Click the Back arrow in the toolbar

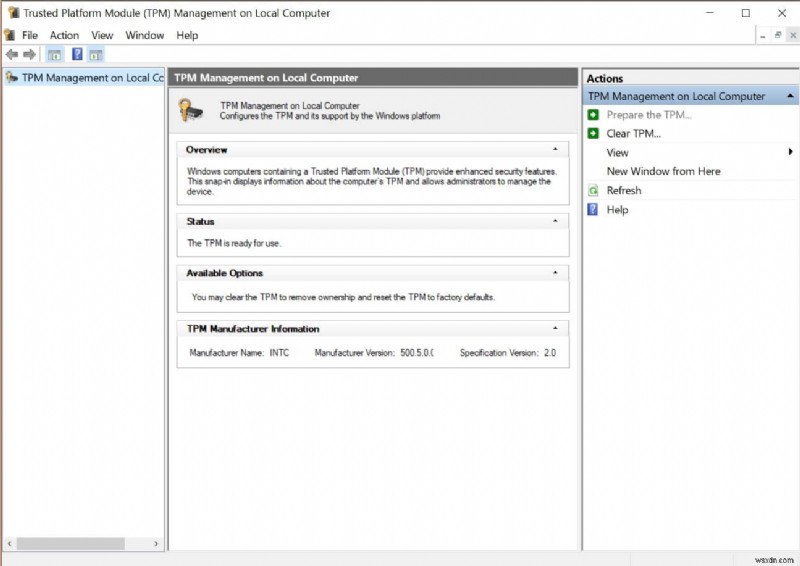[12, 54]
